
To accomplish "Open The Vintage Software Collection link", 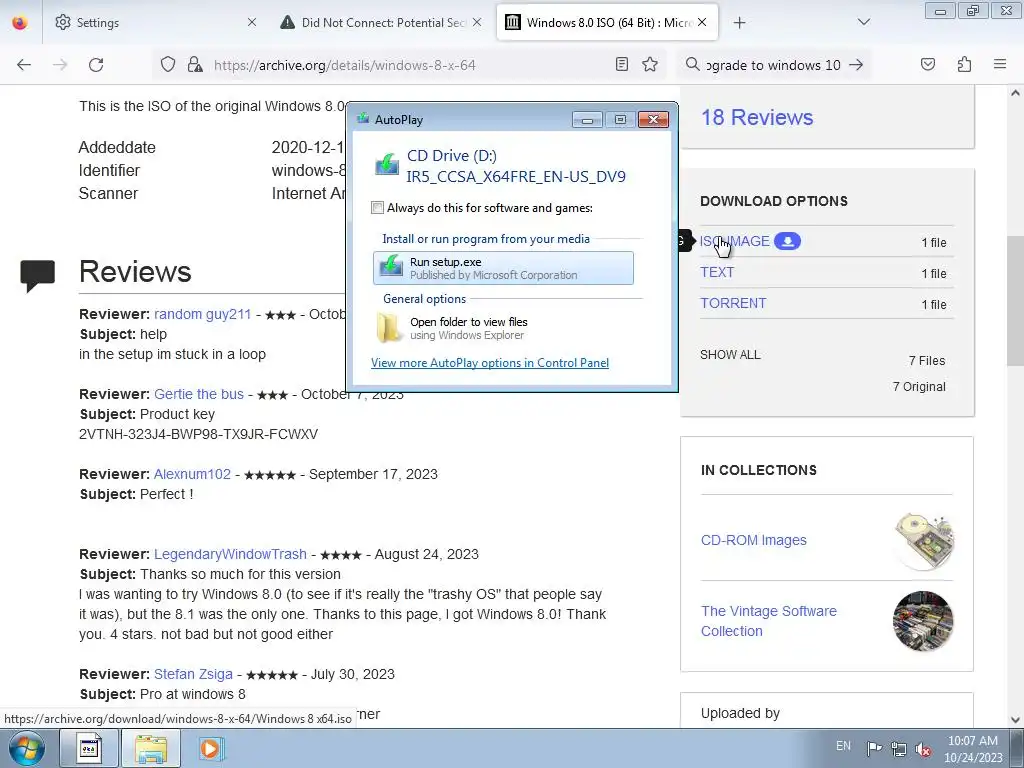I will point(769,621).
